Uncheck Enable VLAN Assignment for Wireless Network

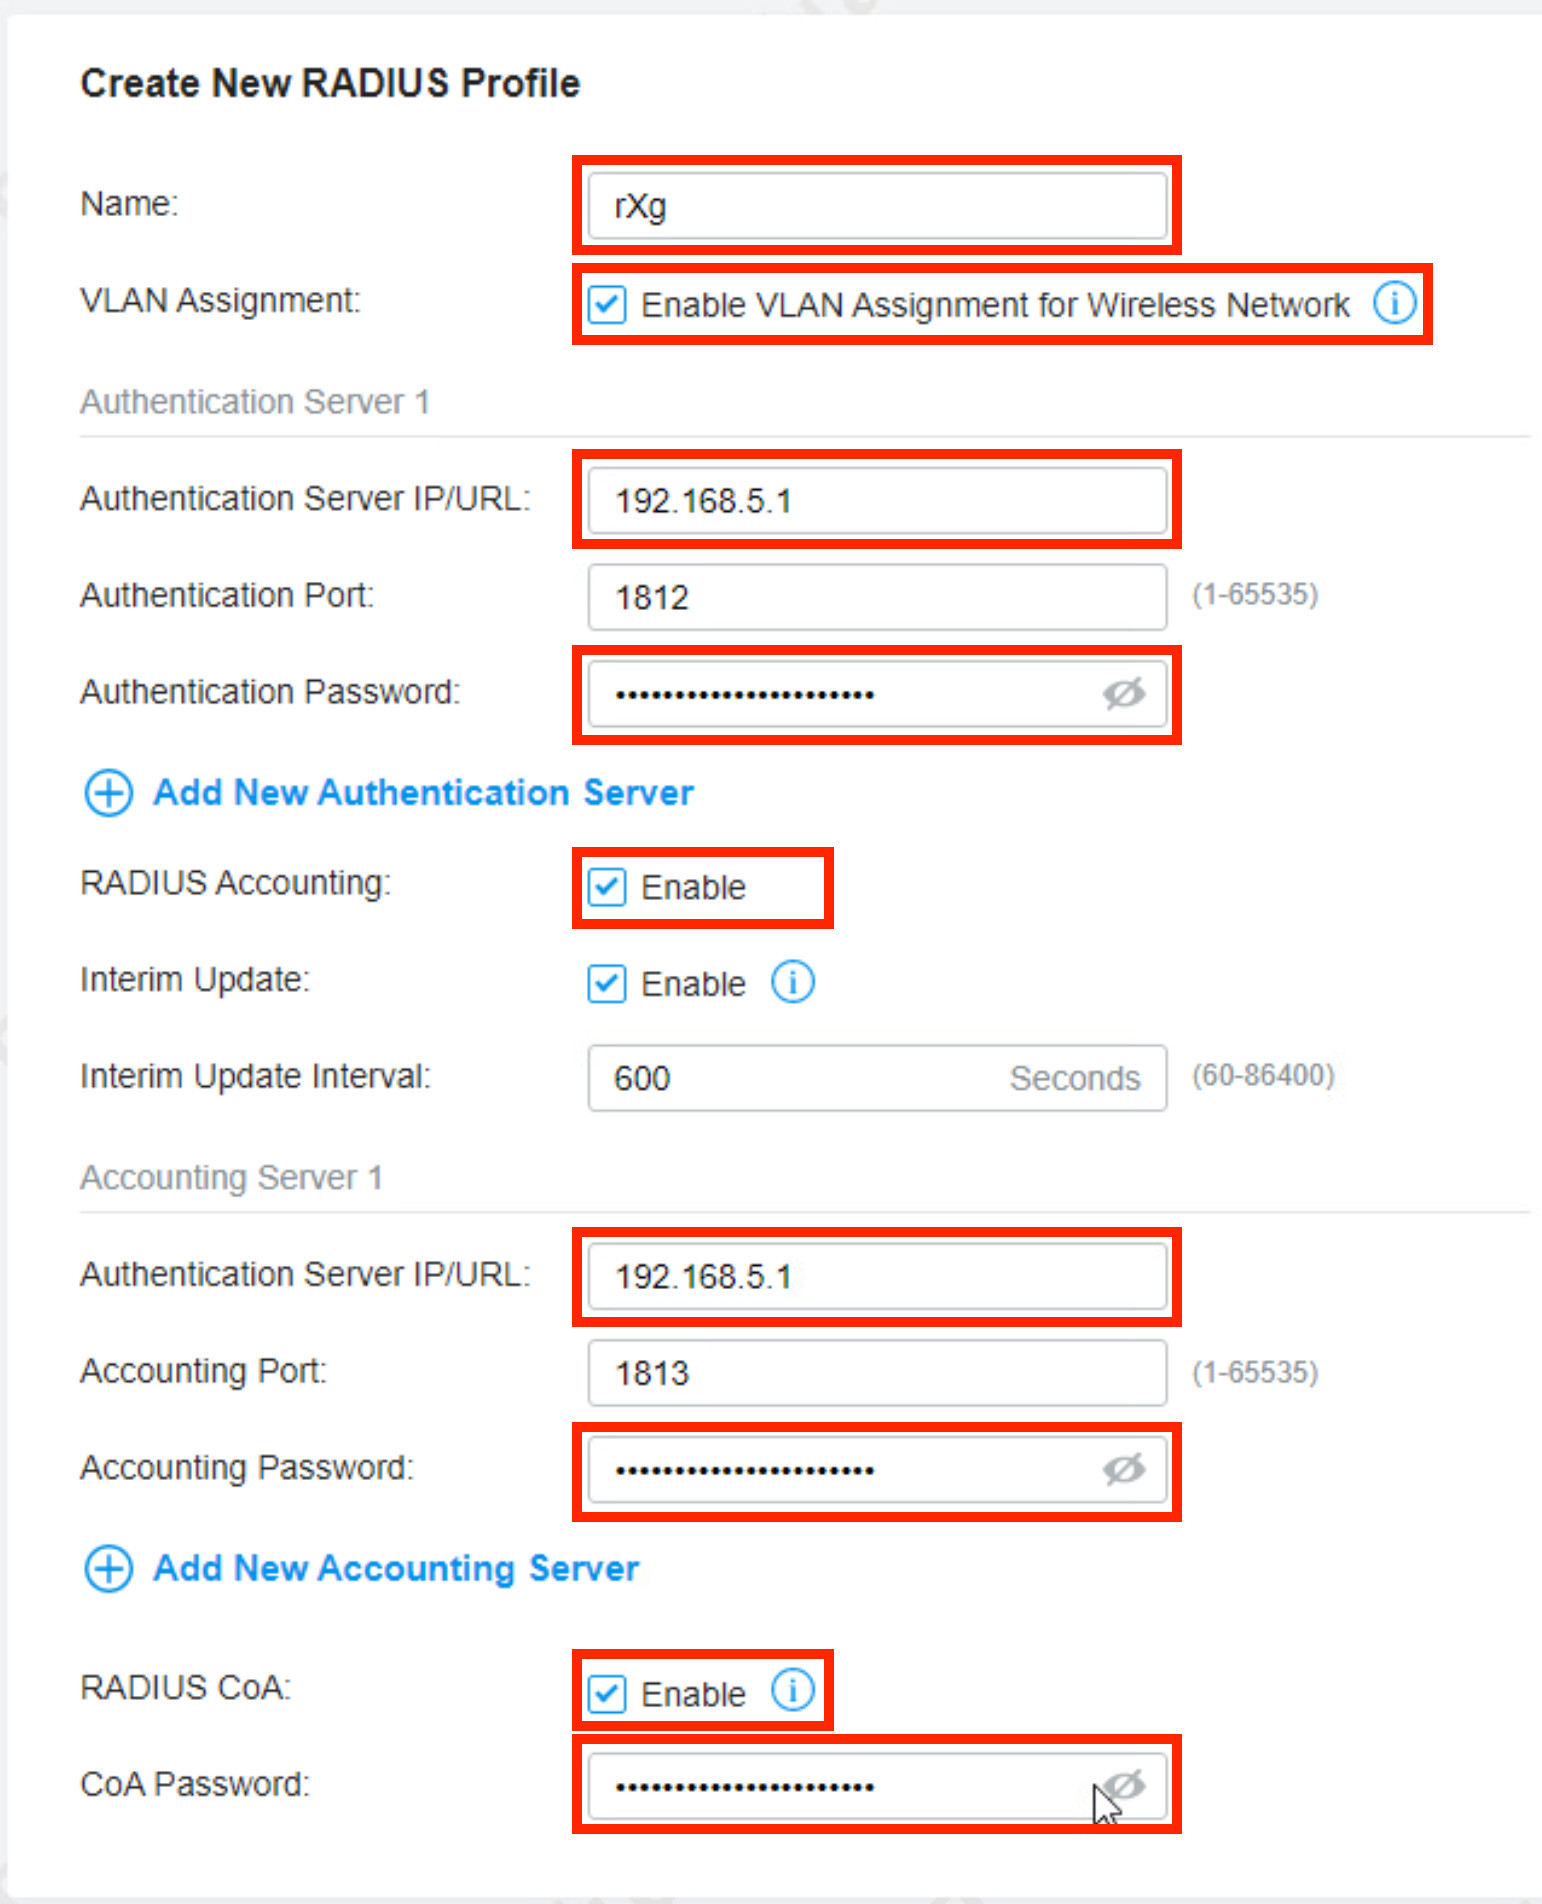coord(607,304)
